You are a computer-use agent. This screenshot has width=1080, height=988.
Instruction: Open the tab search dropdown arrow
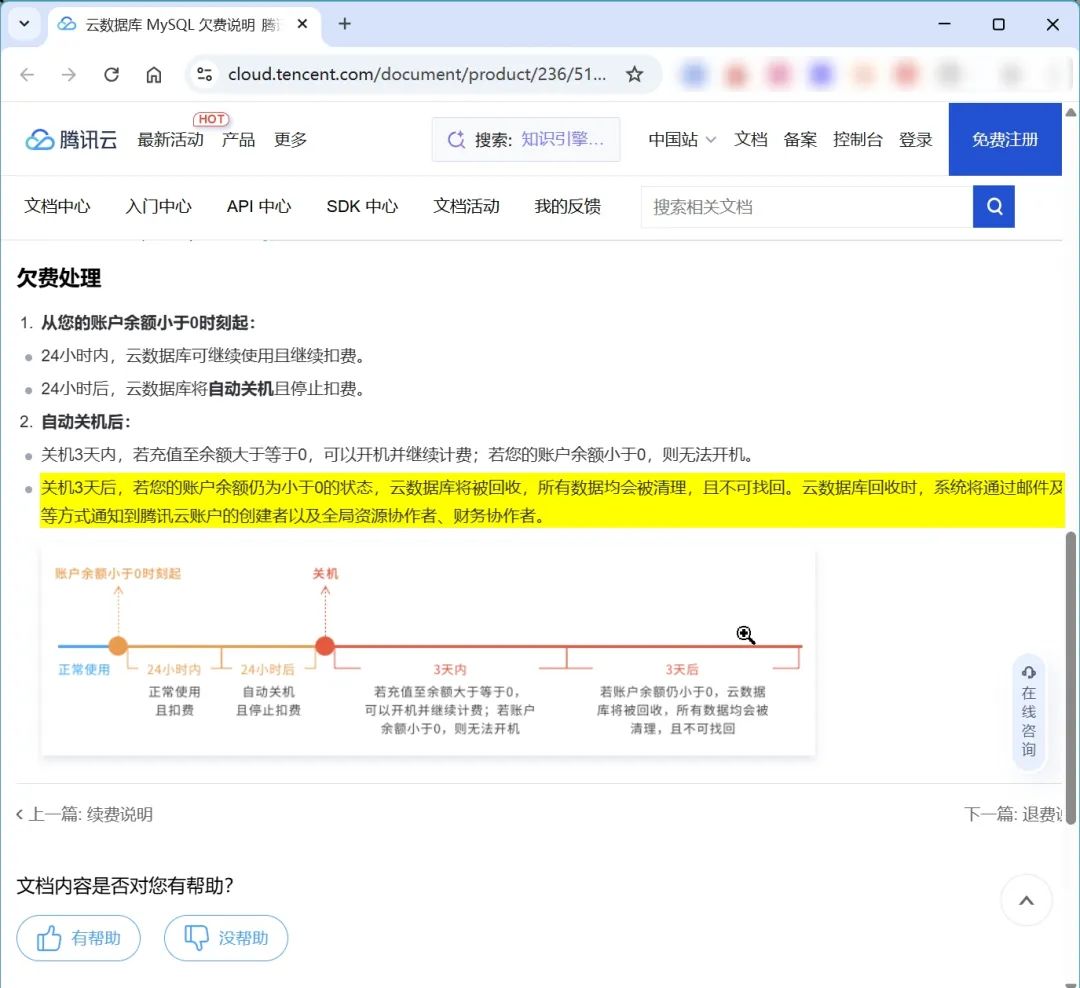pos(24,24)
